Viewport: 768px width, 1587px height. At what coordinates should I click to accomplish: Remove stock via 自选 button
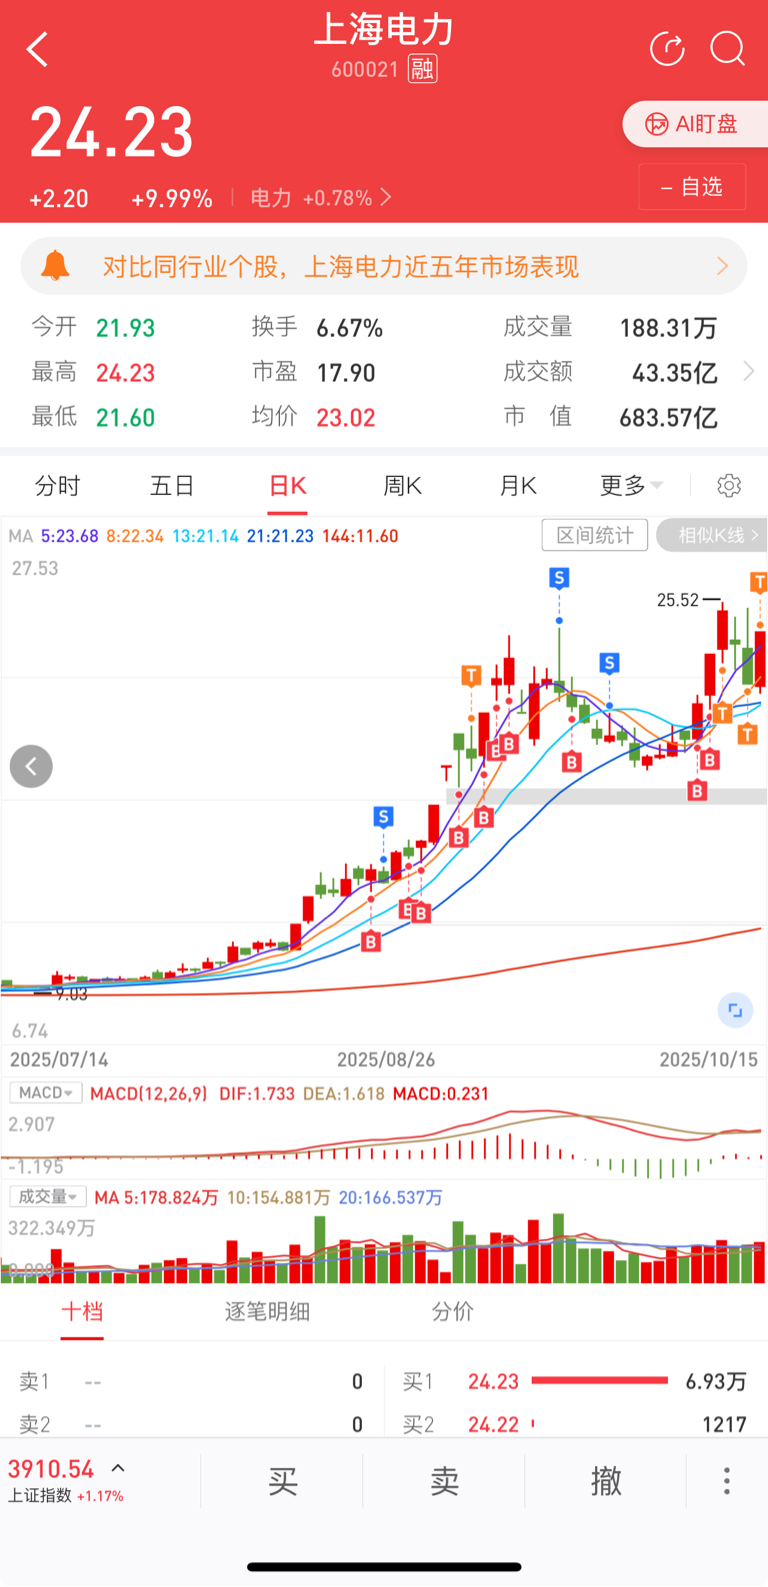click(x=692, y=186)
